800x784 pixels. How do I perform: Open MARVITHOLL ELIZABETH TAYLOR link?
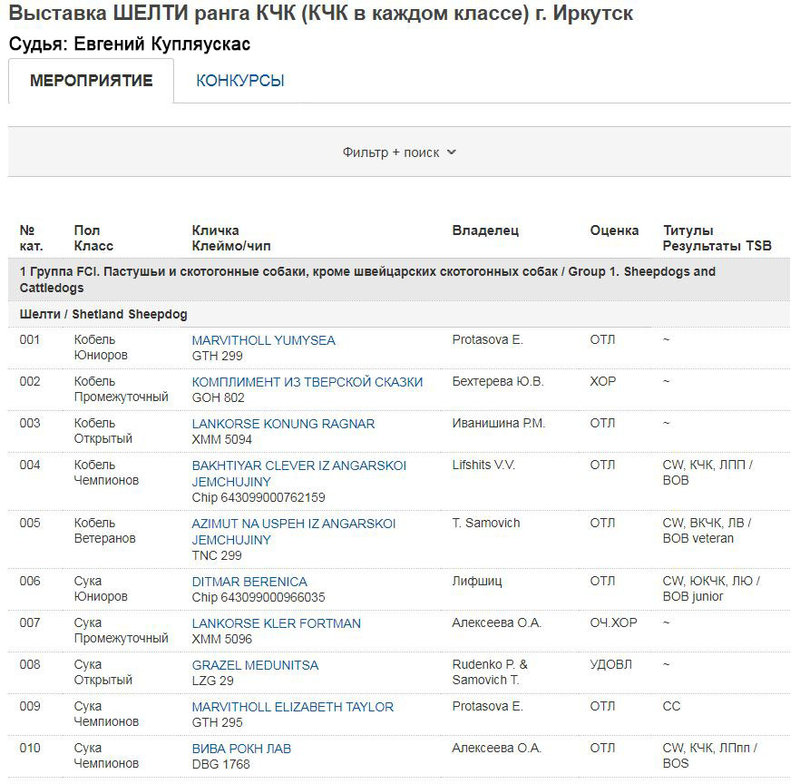point(293,707)
